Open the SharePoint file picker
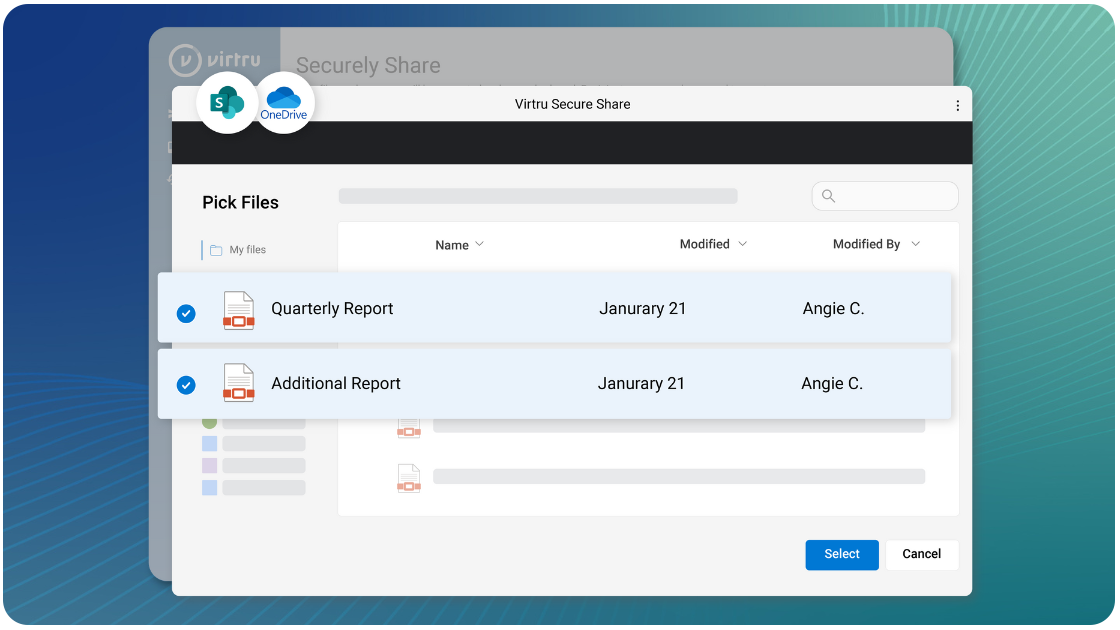1120x630 pixels. (x=227, y=102)
